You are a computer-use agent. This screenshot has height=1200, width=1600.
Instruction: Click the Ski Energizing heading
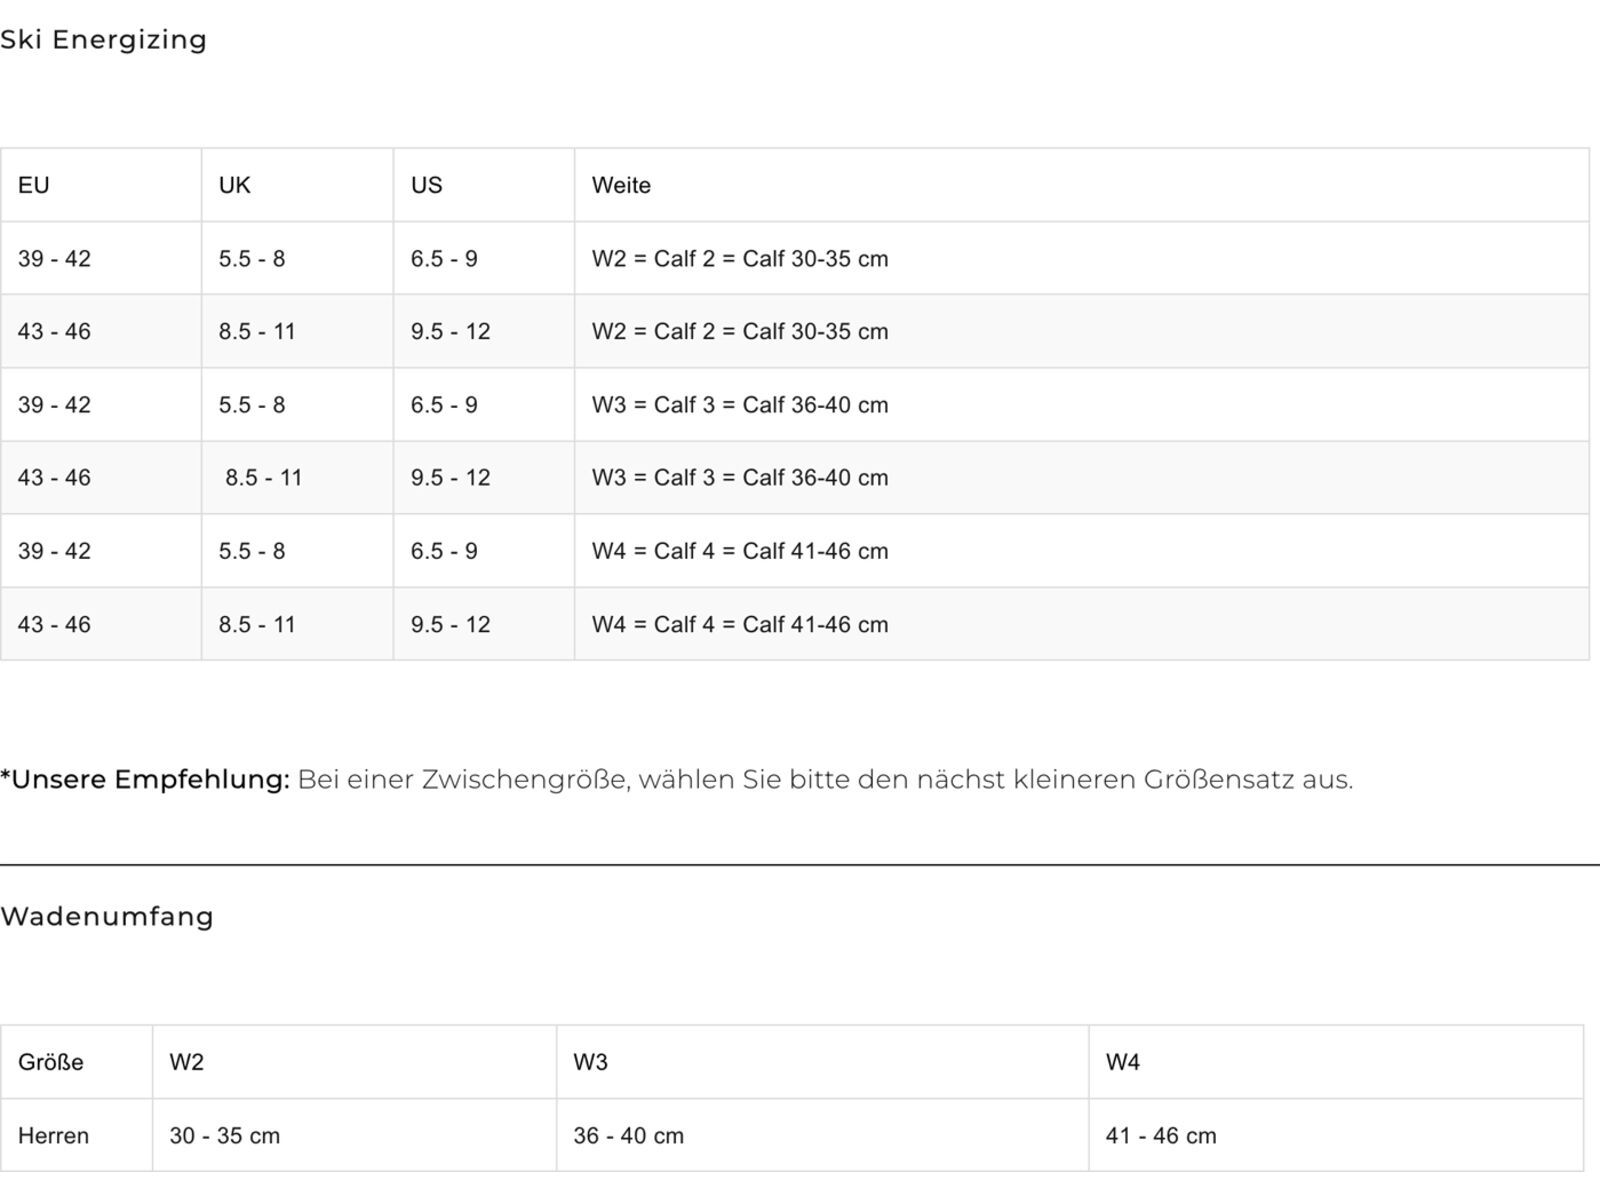(104, 40)
